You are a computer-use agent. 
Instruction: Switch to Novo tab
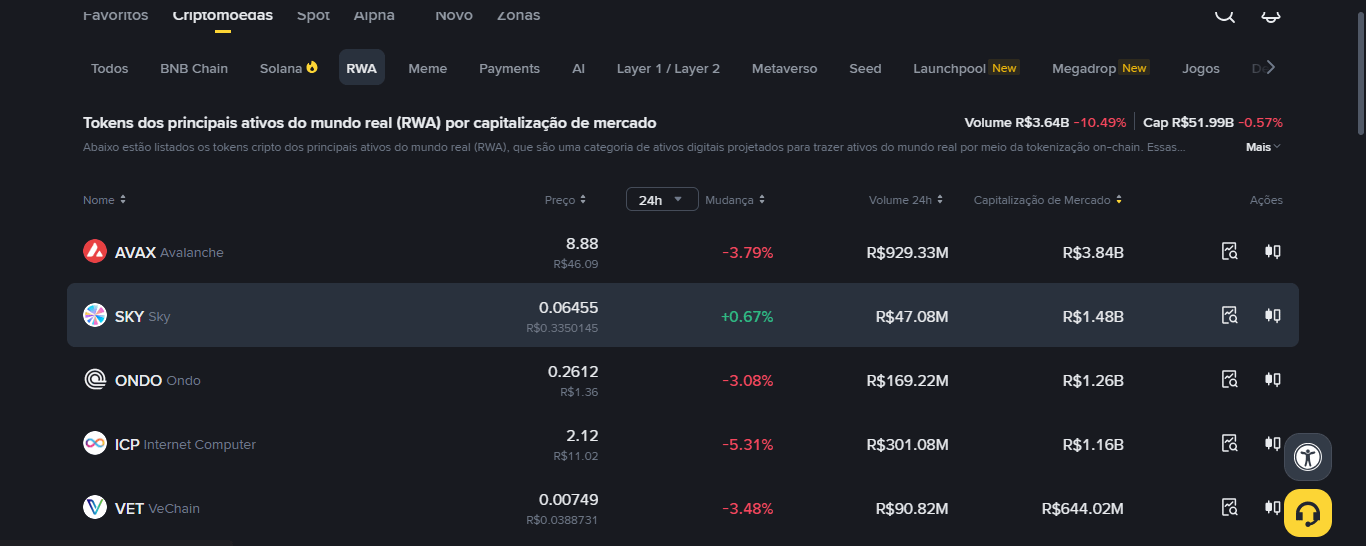(454, 15)
